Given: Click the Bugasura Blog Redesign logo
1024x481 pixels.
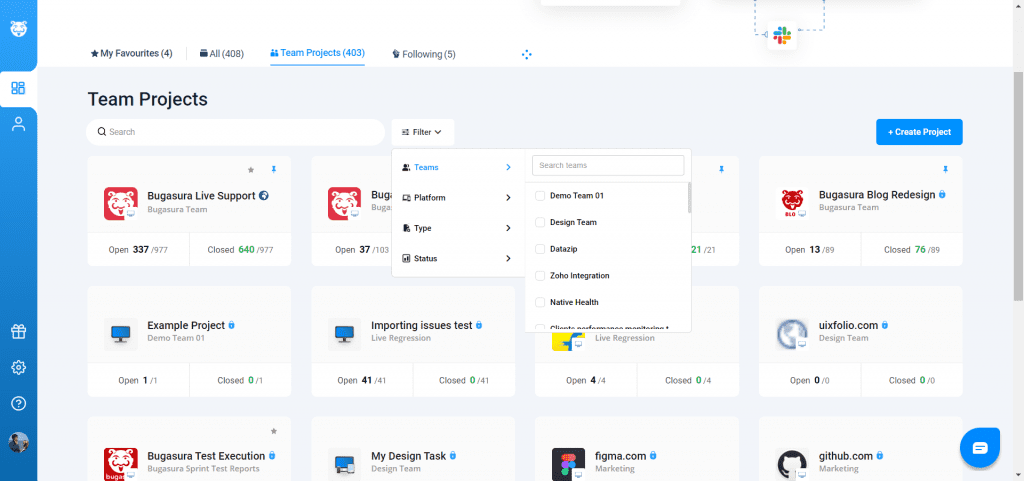Looking at the screenshot, I should click(792, 204).
